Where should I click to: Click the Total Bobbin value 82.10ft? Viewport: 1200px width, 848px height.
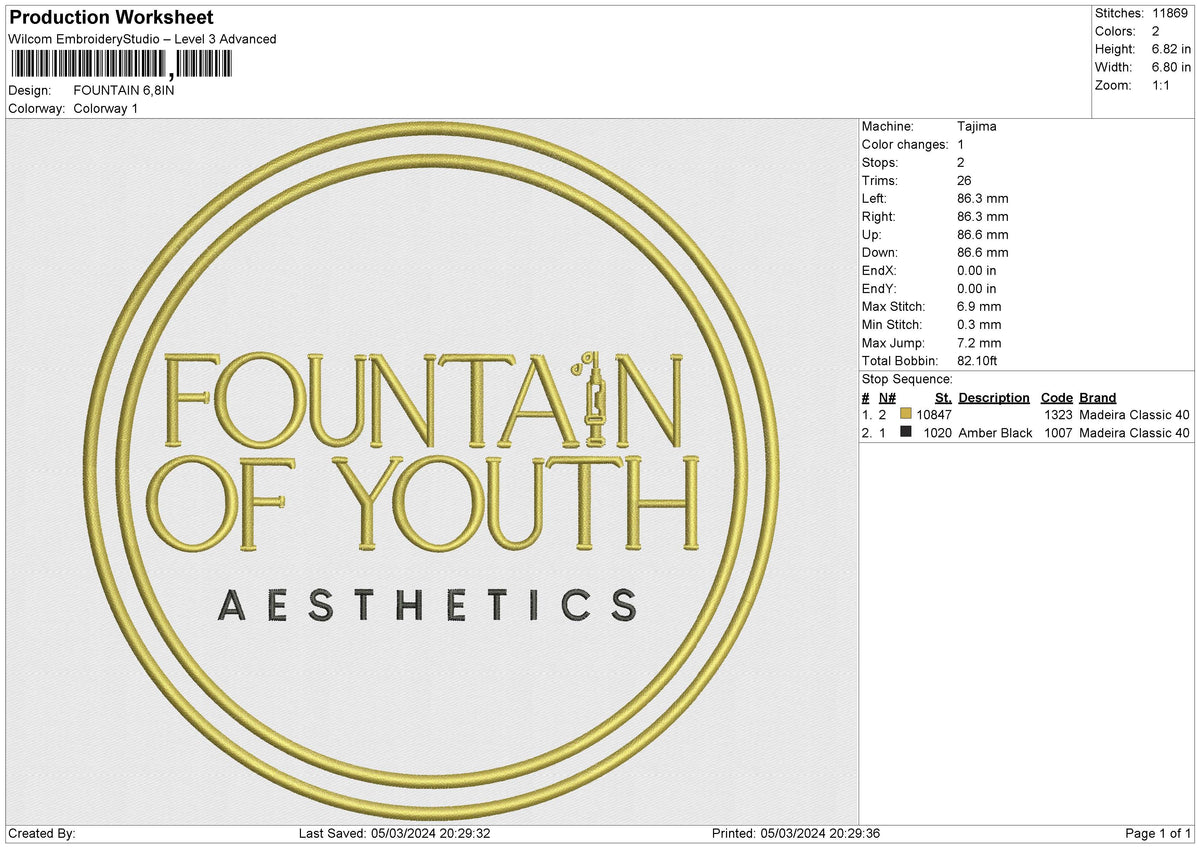click(x=978, y=360)
